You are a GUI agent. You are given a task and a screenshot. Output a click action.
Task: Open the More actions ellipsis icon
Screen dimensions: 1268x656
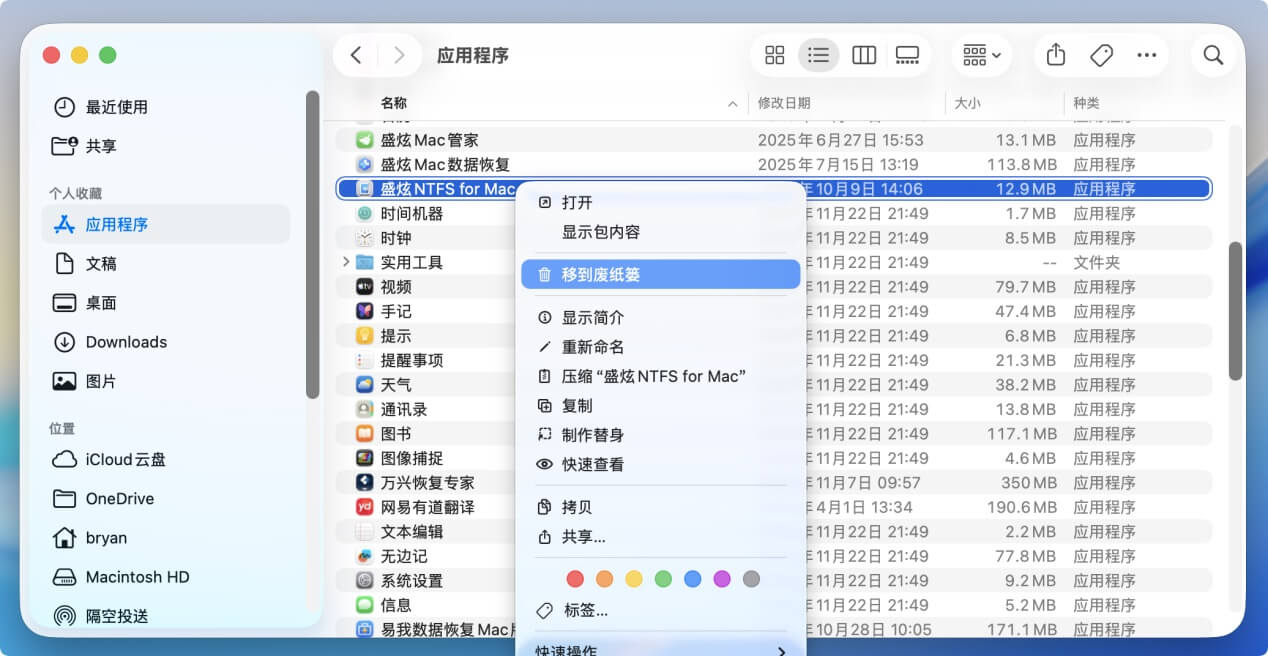(1148, 55)
